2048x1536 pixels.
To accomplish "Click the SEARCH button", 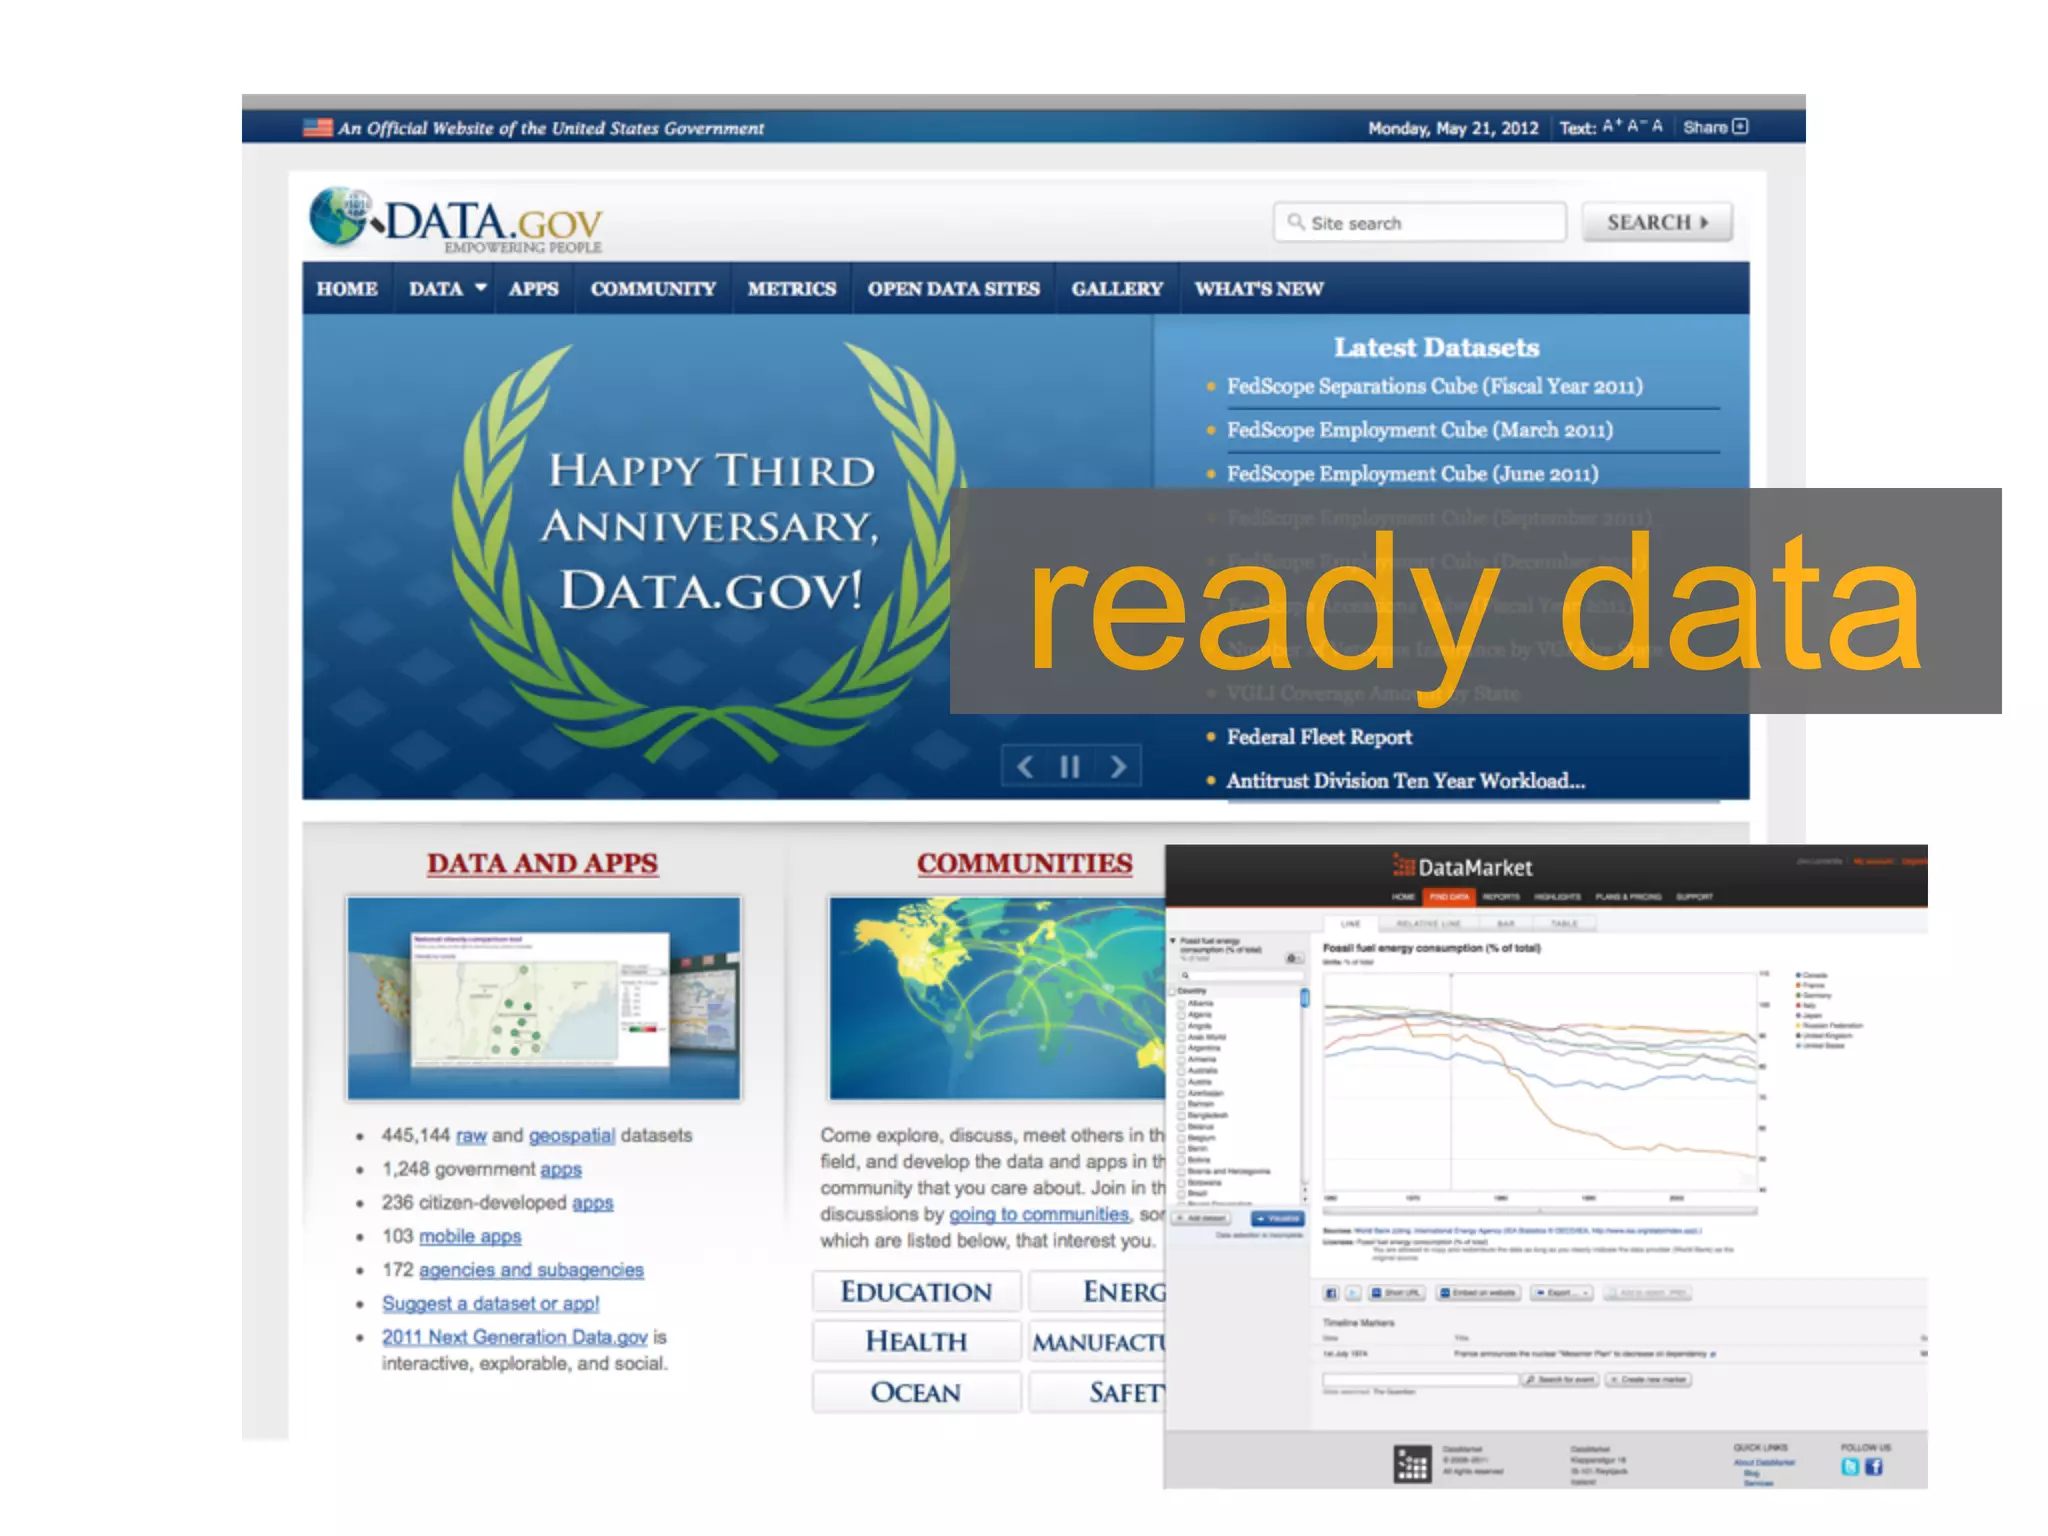I will pyautogui.click(x=1657, y=222).
